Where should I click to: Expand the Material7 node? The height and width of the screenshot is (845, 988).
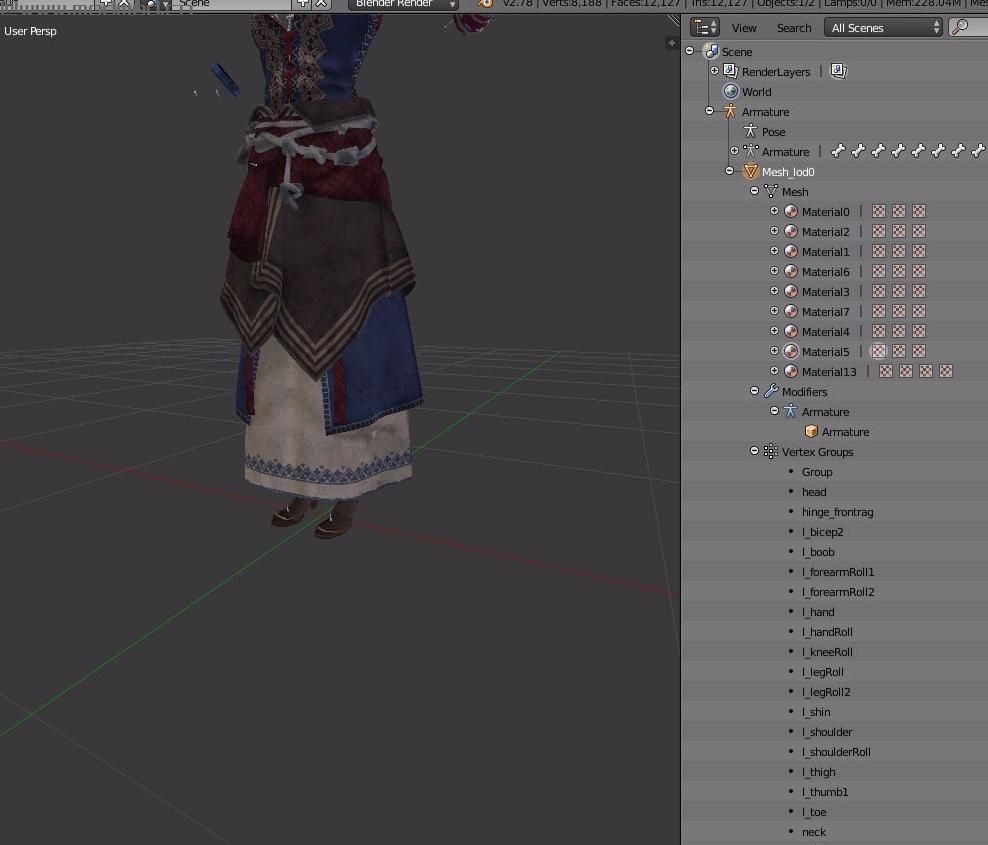click(x=774, y=311)
